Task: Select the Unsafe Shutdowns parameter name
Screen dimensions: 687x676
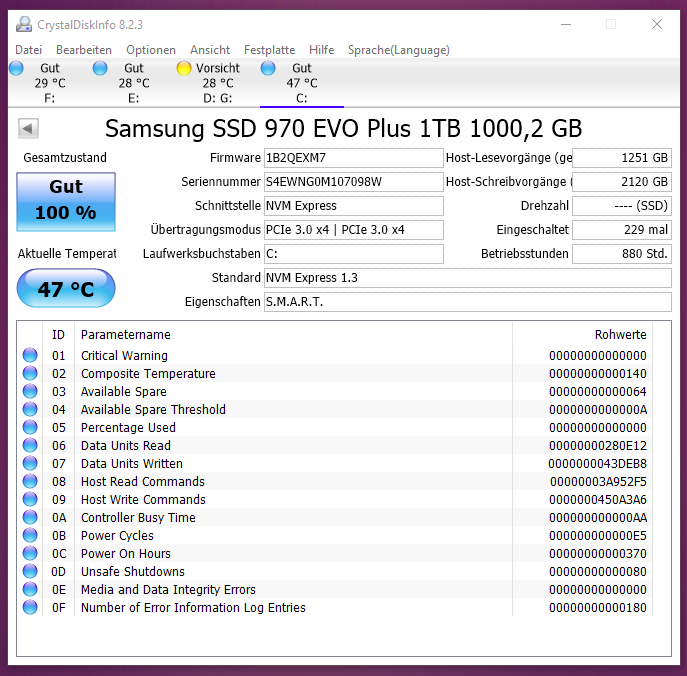Action: 132,571
